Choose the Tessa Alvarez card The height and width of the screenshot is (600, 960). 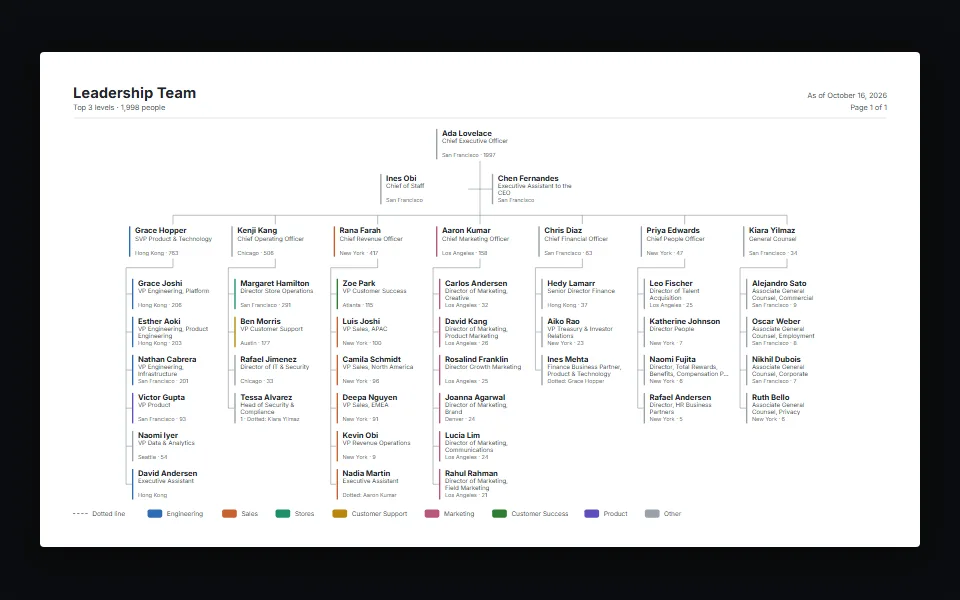[x=277, y=408]
